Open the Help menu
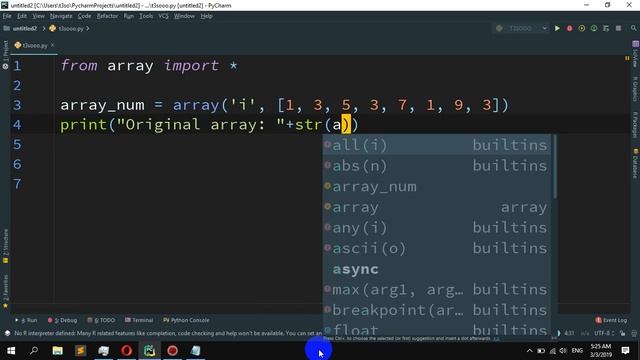640x360 pixels. [207, 16]
